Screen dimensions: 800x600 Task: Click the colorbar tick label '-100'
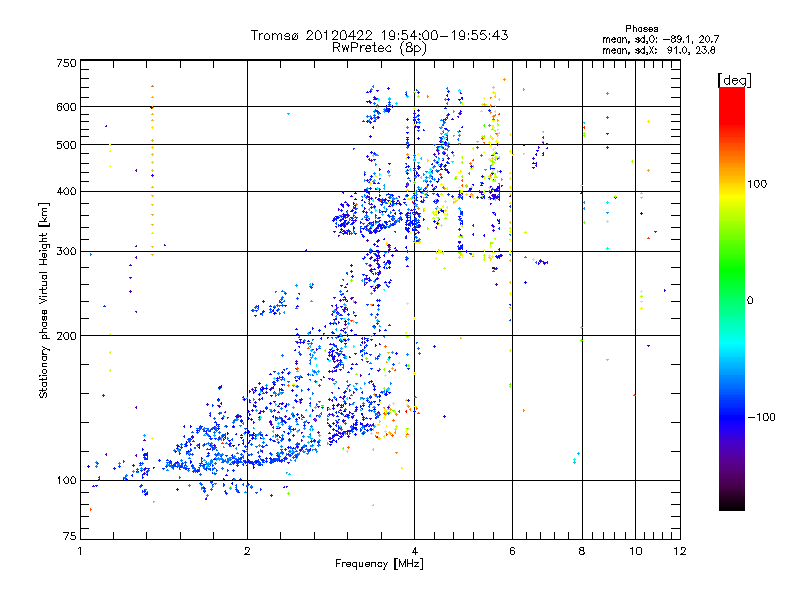pyautogui.click(x=761, y=417)
